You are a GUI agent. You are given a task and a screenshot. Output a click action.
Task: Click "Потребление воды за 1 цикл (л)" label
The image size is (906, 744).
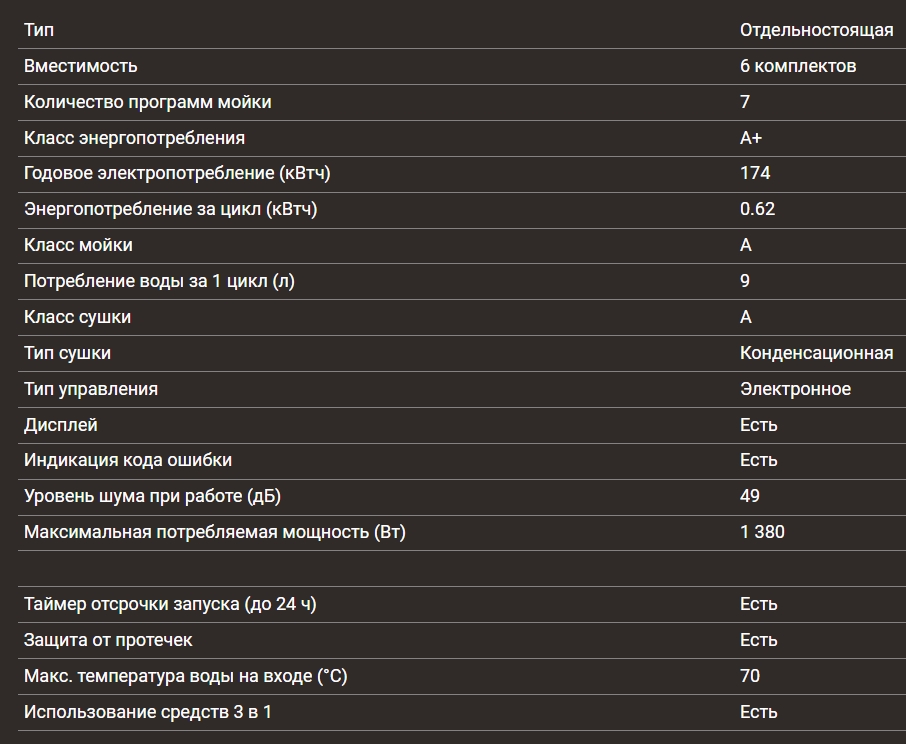pyautogui.click(x=159, y=281)
